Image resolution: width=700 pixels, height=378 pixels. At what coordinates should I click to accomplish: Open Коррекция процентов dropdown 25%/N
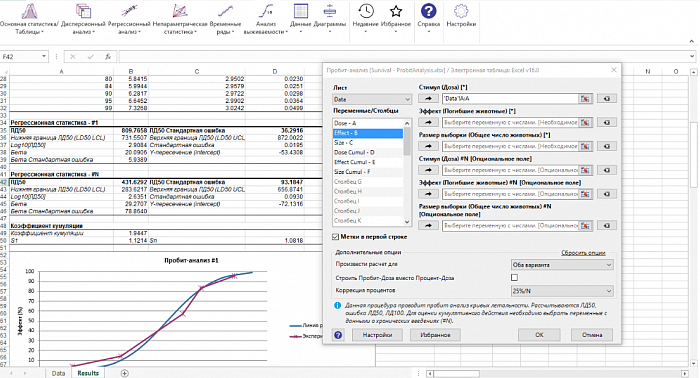click(x=562, y=291)
